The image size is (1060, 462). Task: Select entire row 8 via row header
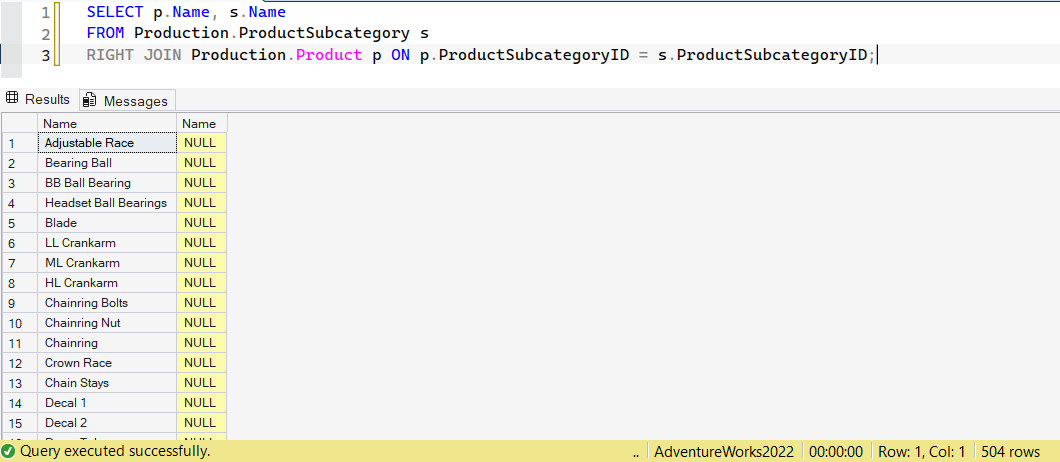click(20, 283)
